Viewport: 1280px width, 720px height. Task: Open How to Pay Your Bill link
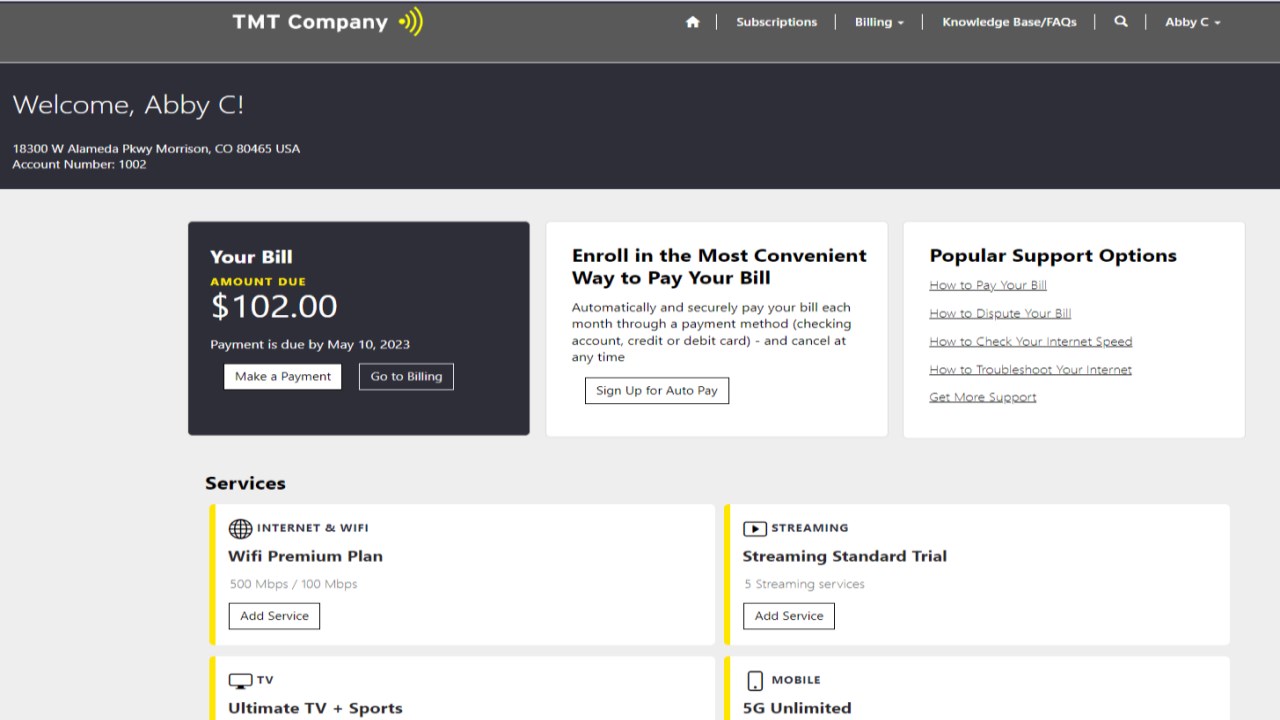[988, 285]
